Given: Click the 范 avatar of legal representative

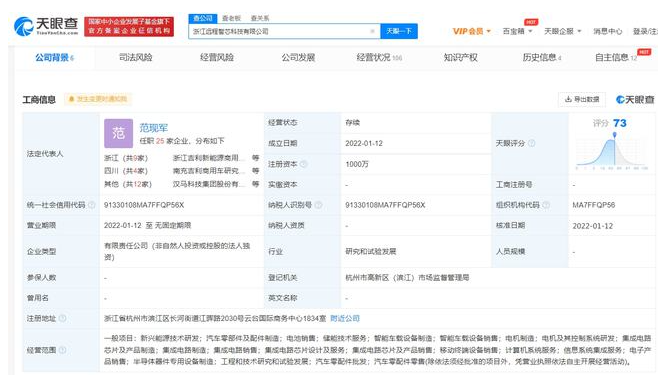Looking at the screenshot, I should [x=118, y=133].
